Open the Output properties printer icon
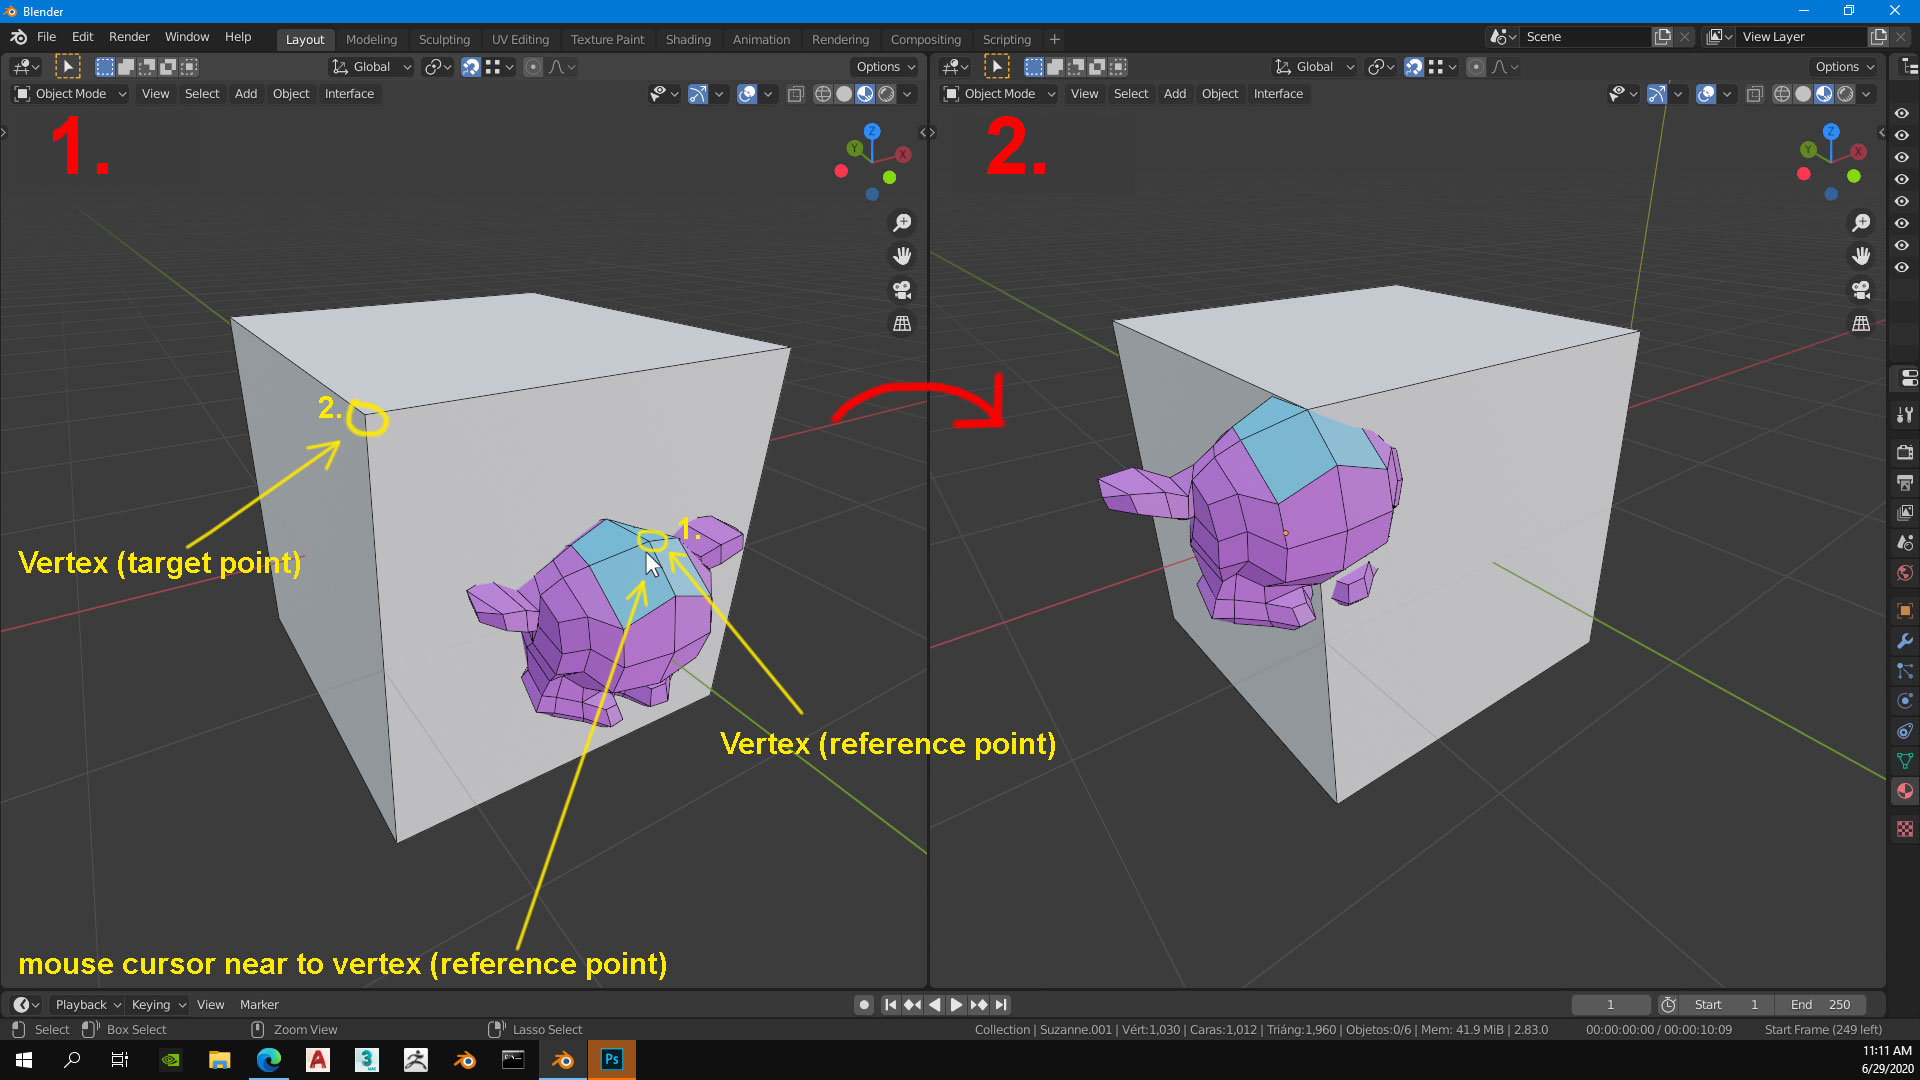Viewport: 1920px width, 1080px height. 1905,483
